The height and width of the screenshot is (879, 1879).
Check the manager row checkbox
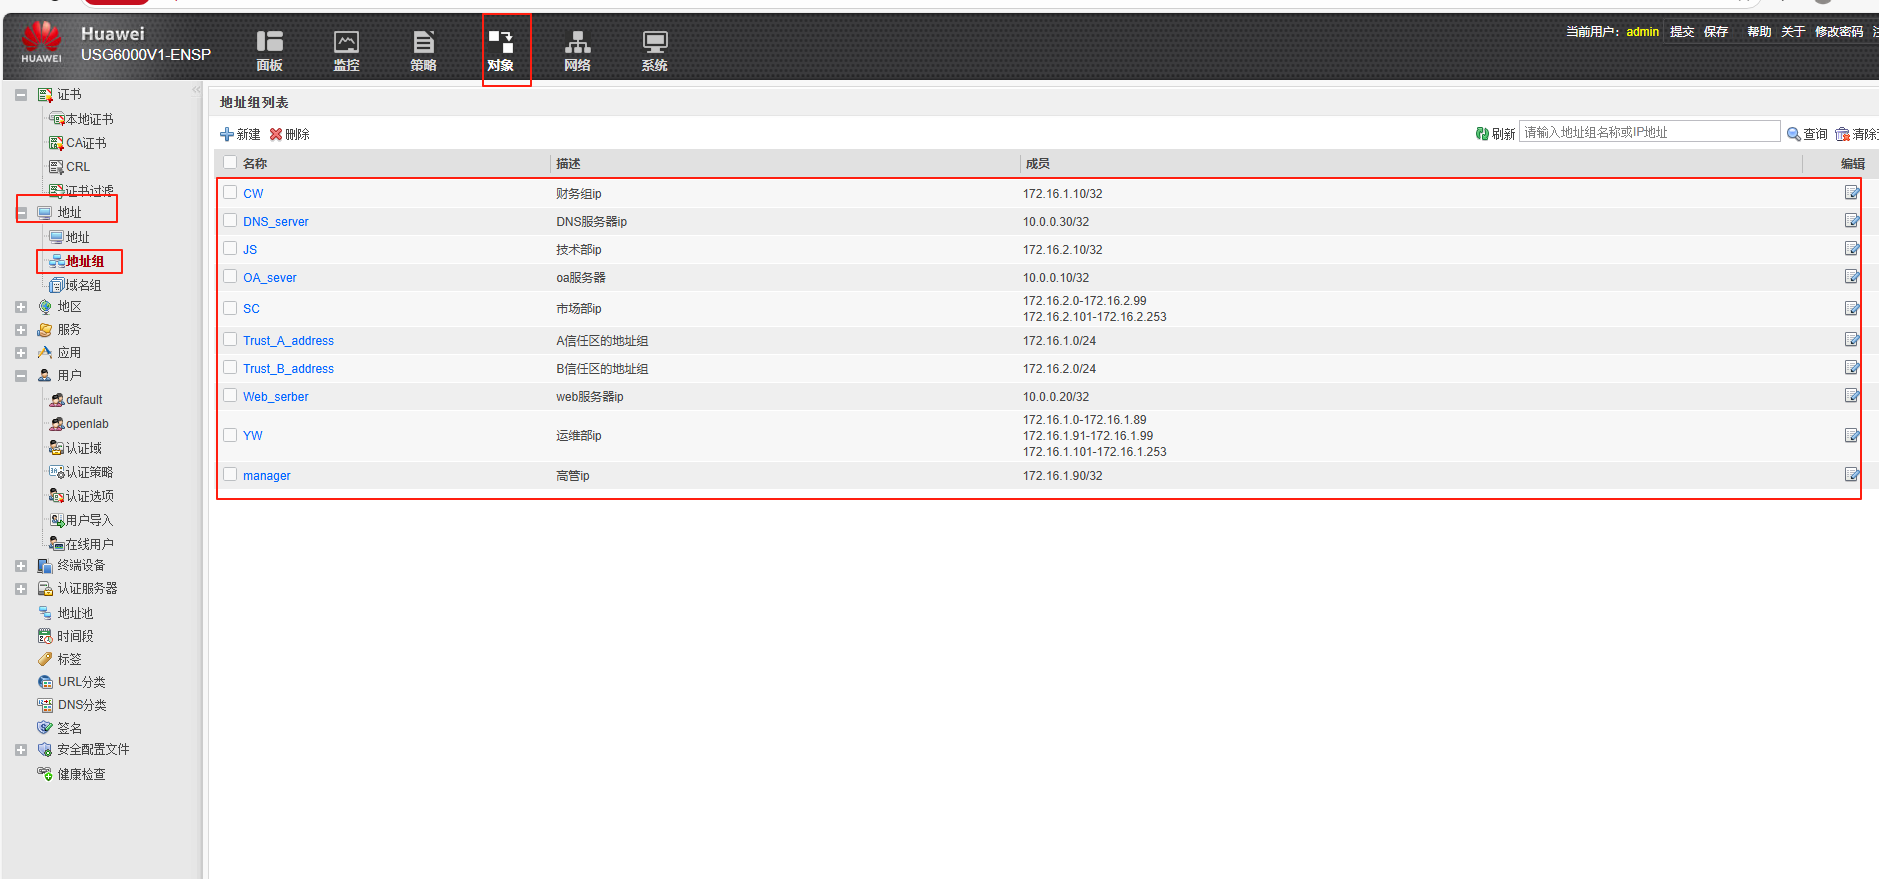(x=230, y=474)
